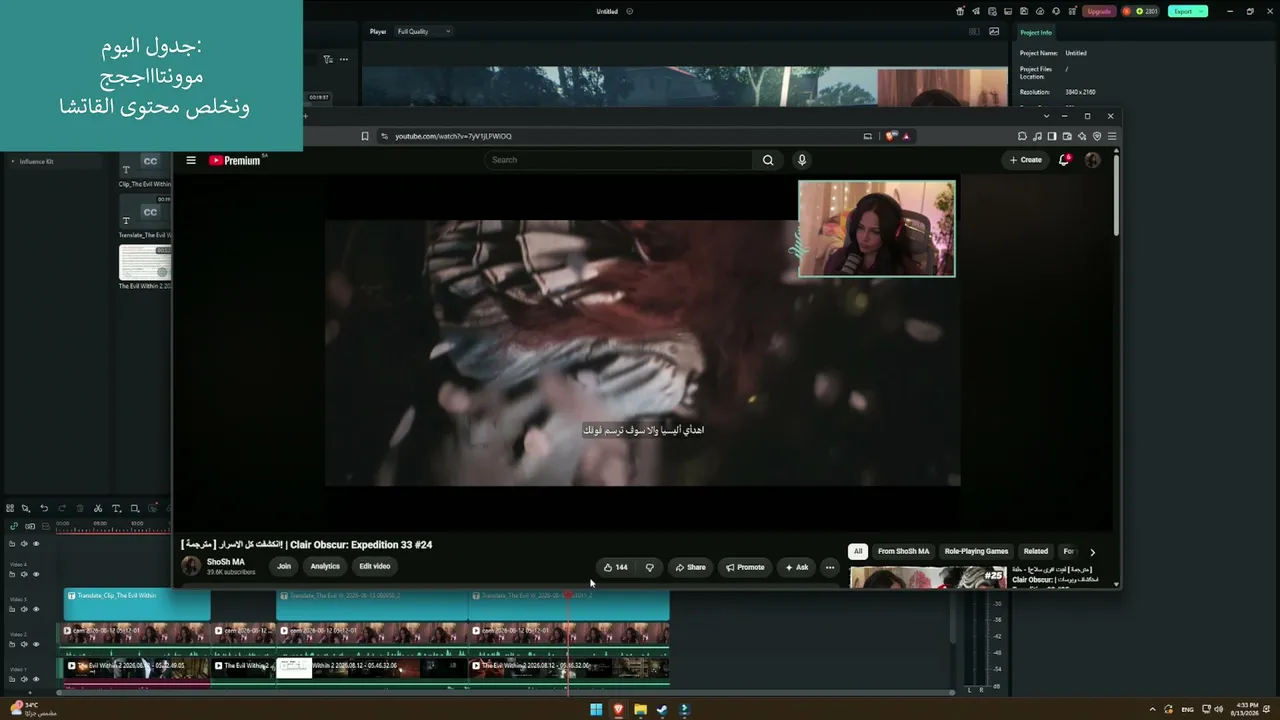Screen dimensions: 1280x720
Task: Click the YouTube page vertical scrollbar
Action: 1116,195
